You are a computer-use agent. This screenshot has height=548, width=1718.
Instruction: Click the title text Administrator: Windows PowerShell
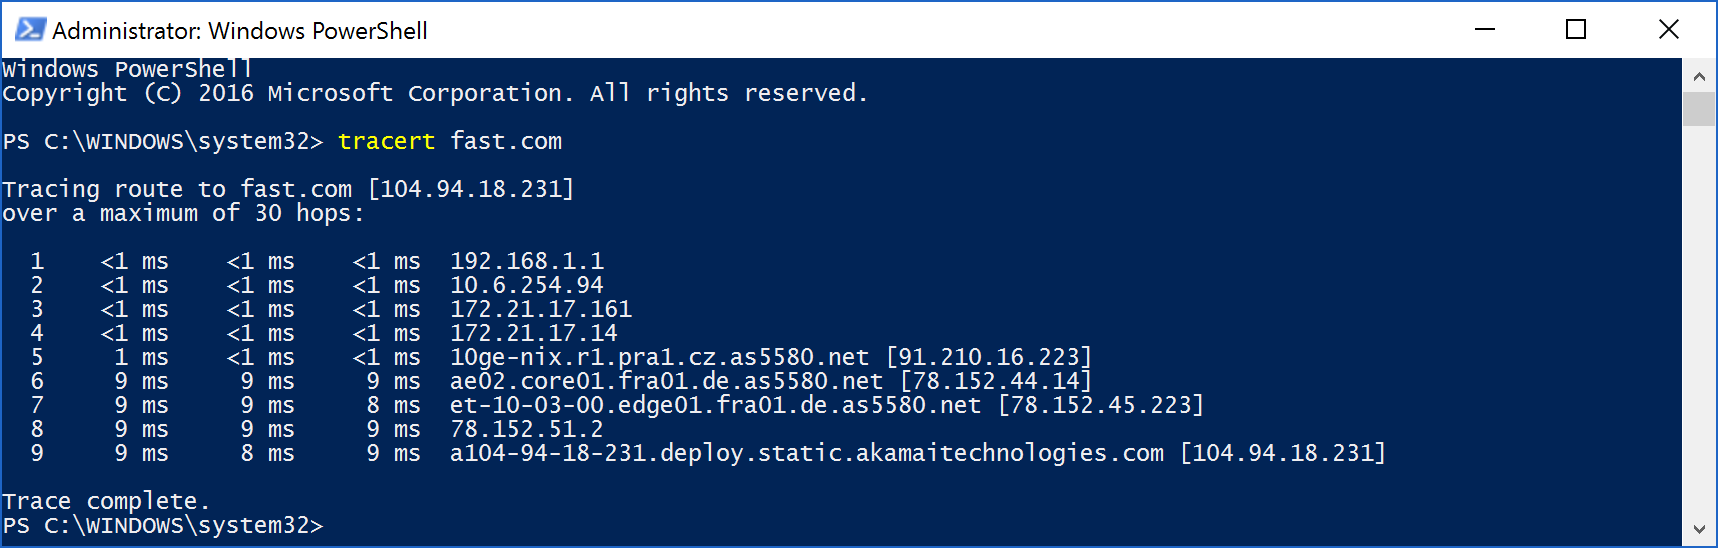point(240,31)
